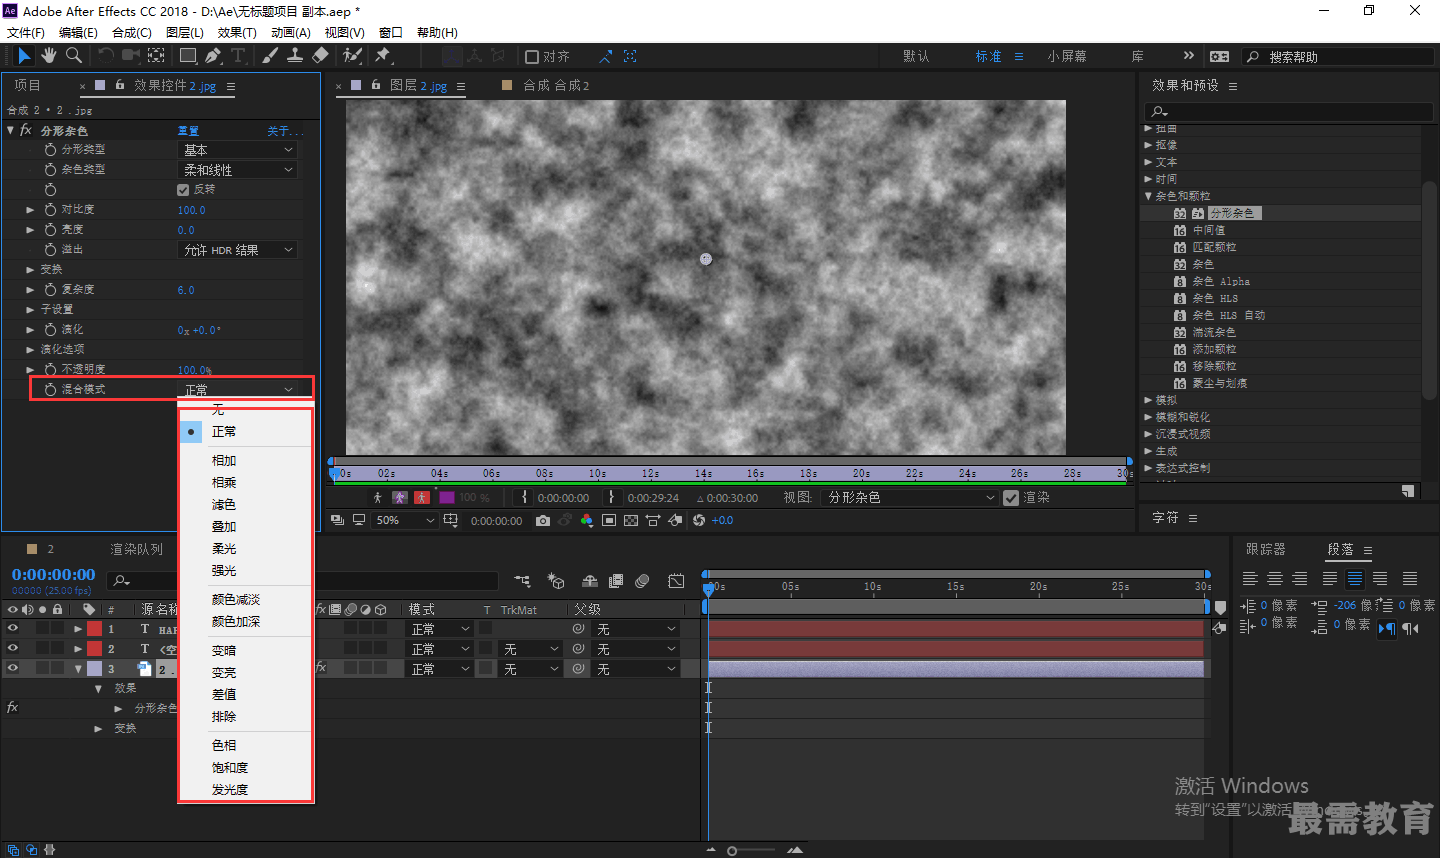1440x858 pixels.
Task: Toggle the 对齐 snapping checkbox
Action: click(x=532, y=57)
